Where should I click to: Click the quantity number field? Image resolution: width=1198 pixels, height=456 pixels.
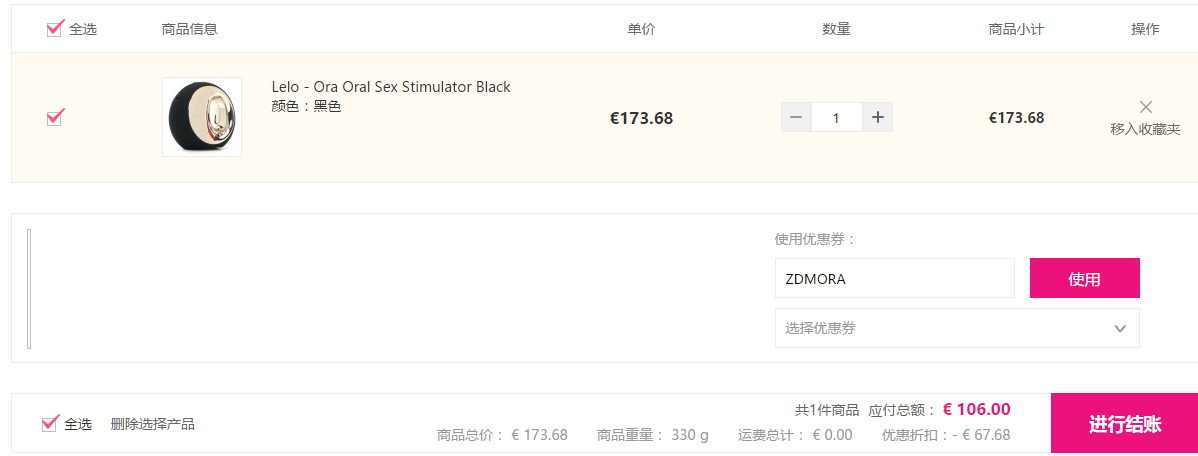click(x=837, y=118)
